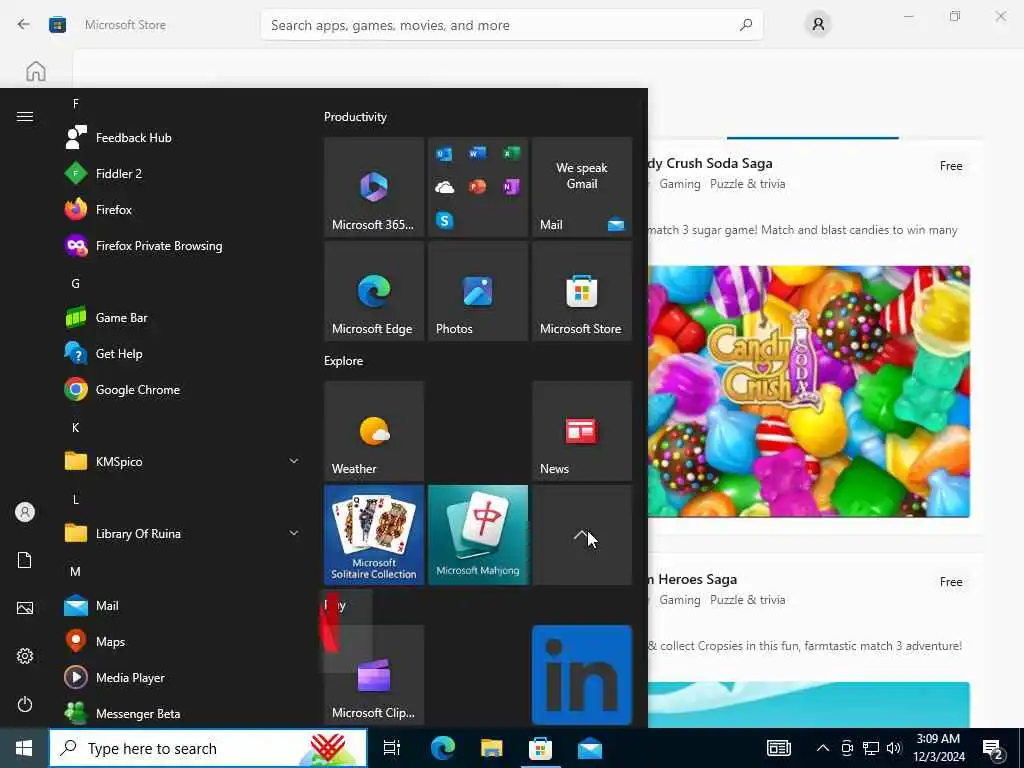Screen dimensions: 1024x768
Task: Jump to letter M in app list
Action: pos(76,571)
